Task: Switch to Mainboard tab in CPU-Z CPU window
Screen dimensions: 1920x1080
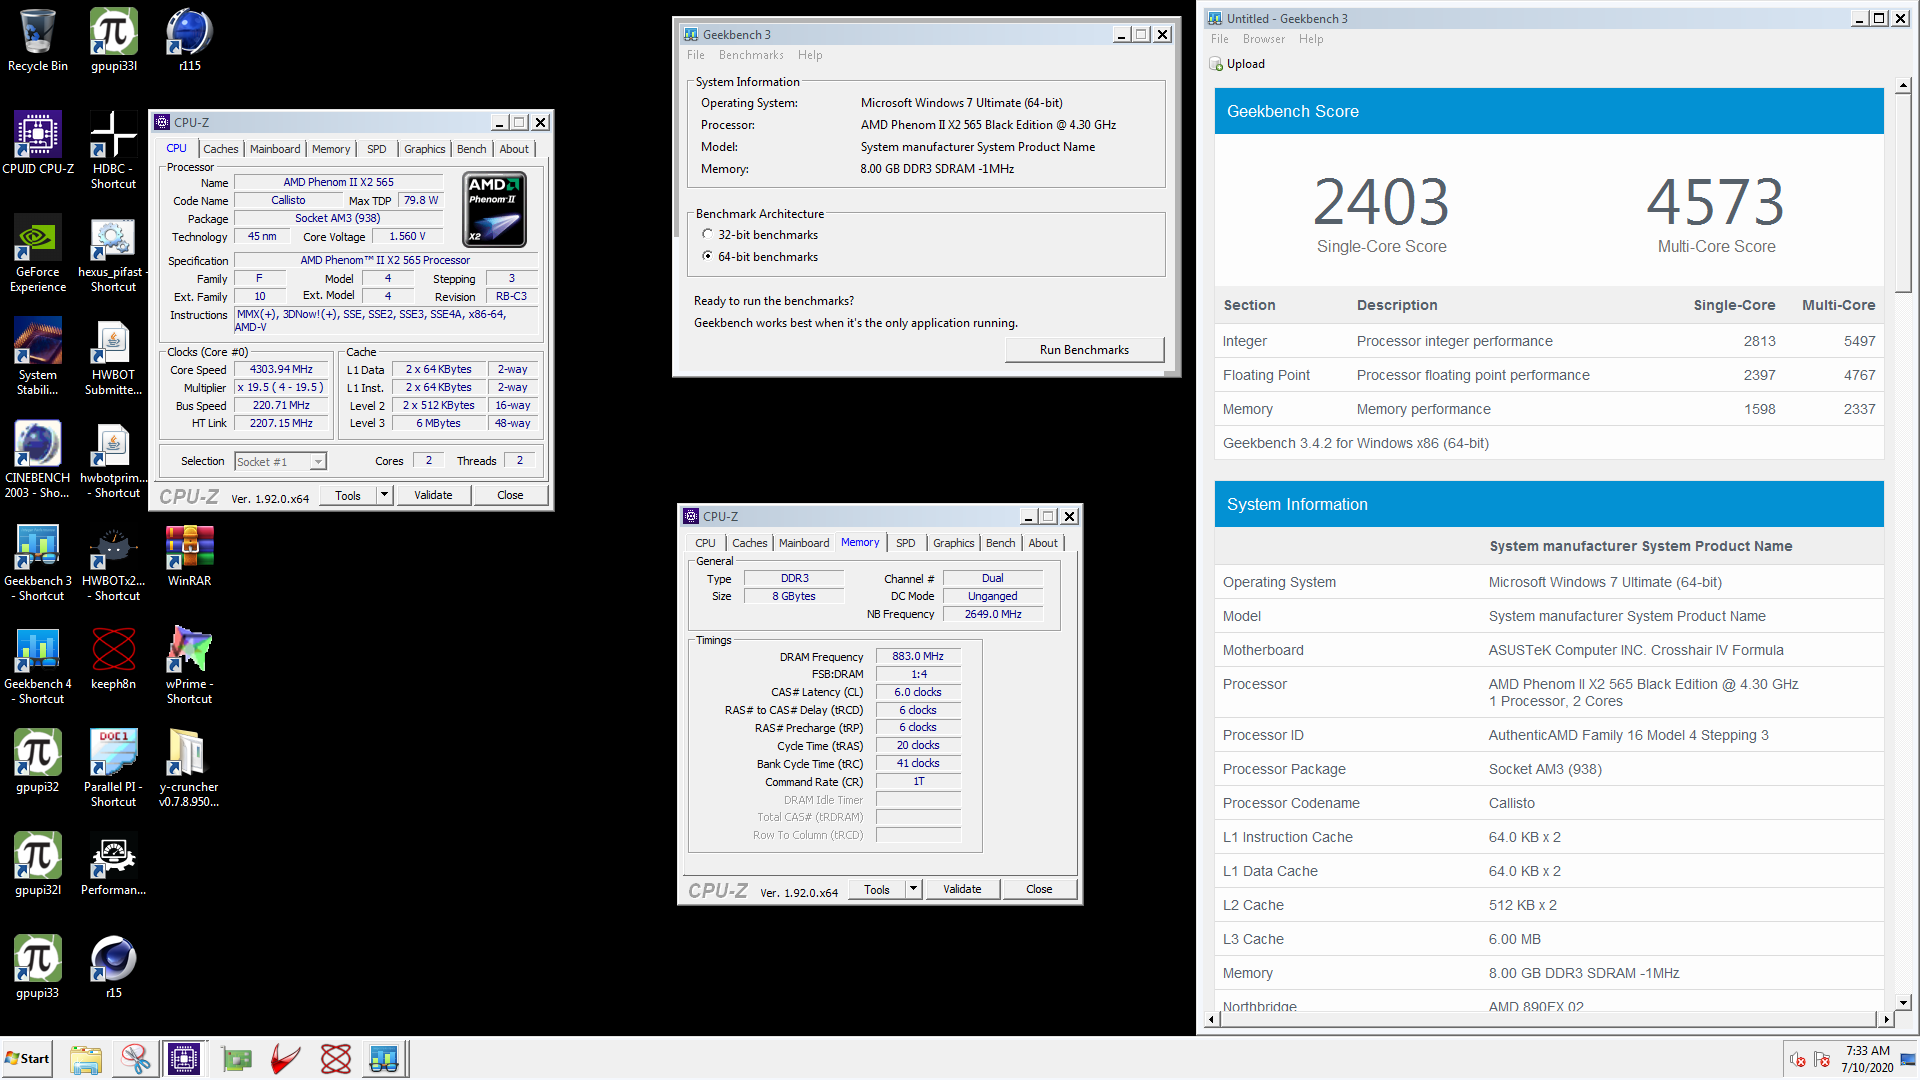Action: [275, 149]
